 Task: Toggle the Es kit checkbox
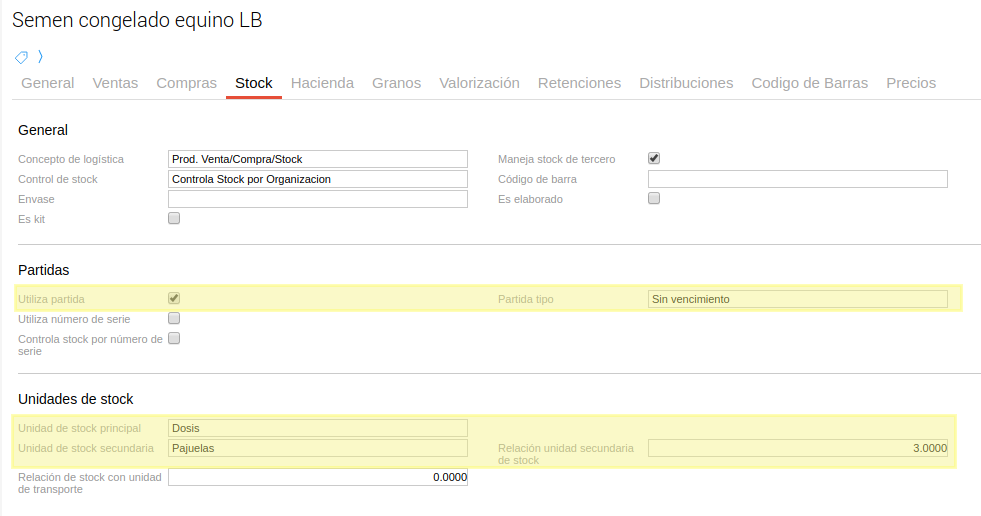coord(174,218)
